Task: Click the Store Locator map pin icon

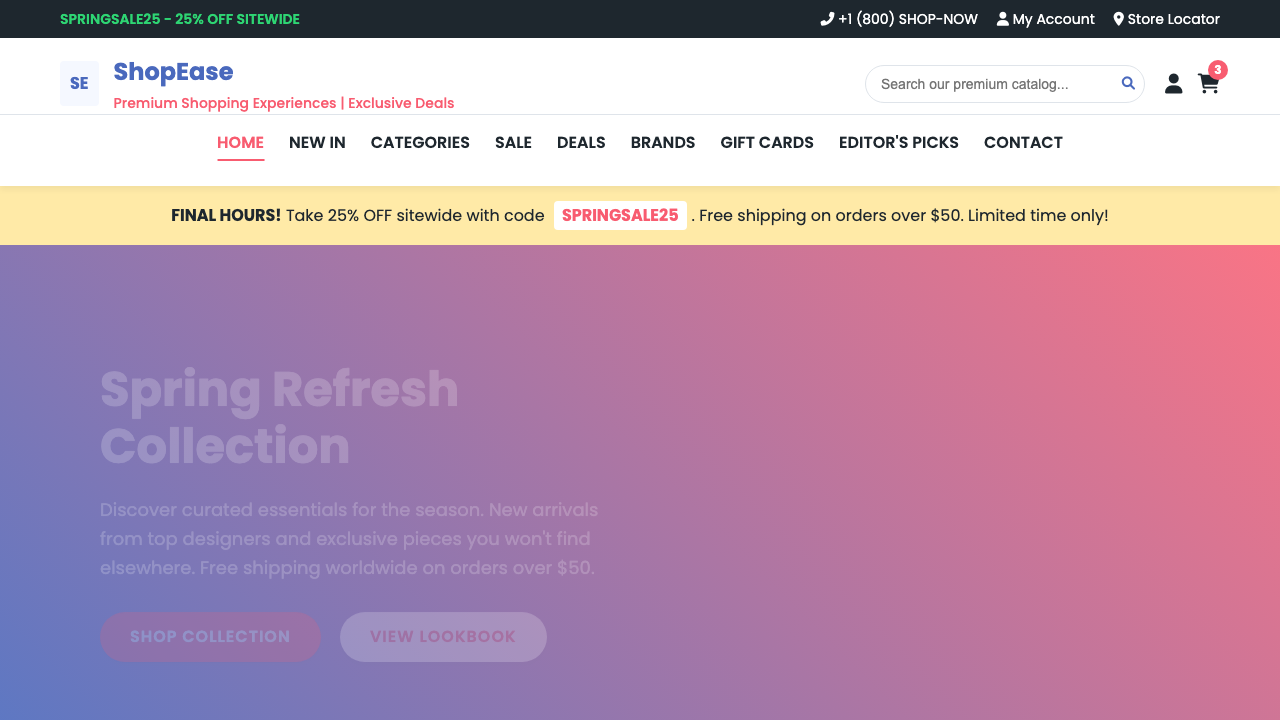Action: [x=1117, y=18]
